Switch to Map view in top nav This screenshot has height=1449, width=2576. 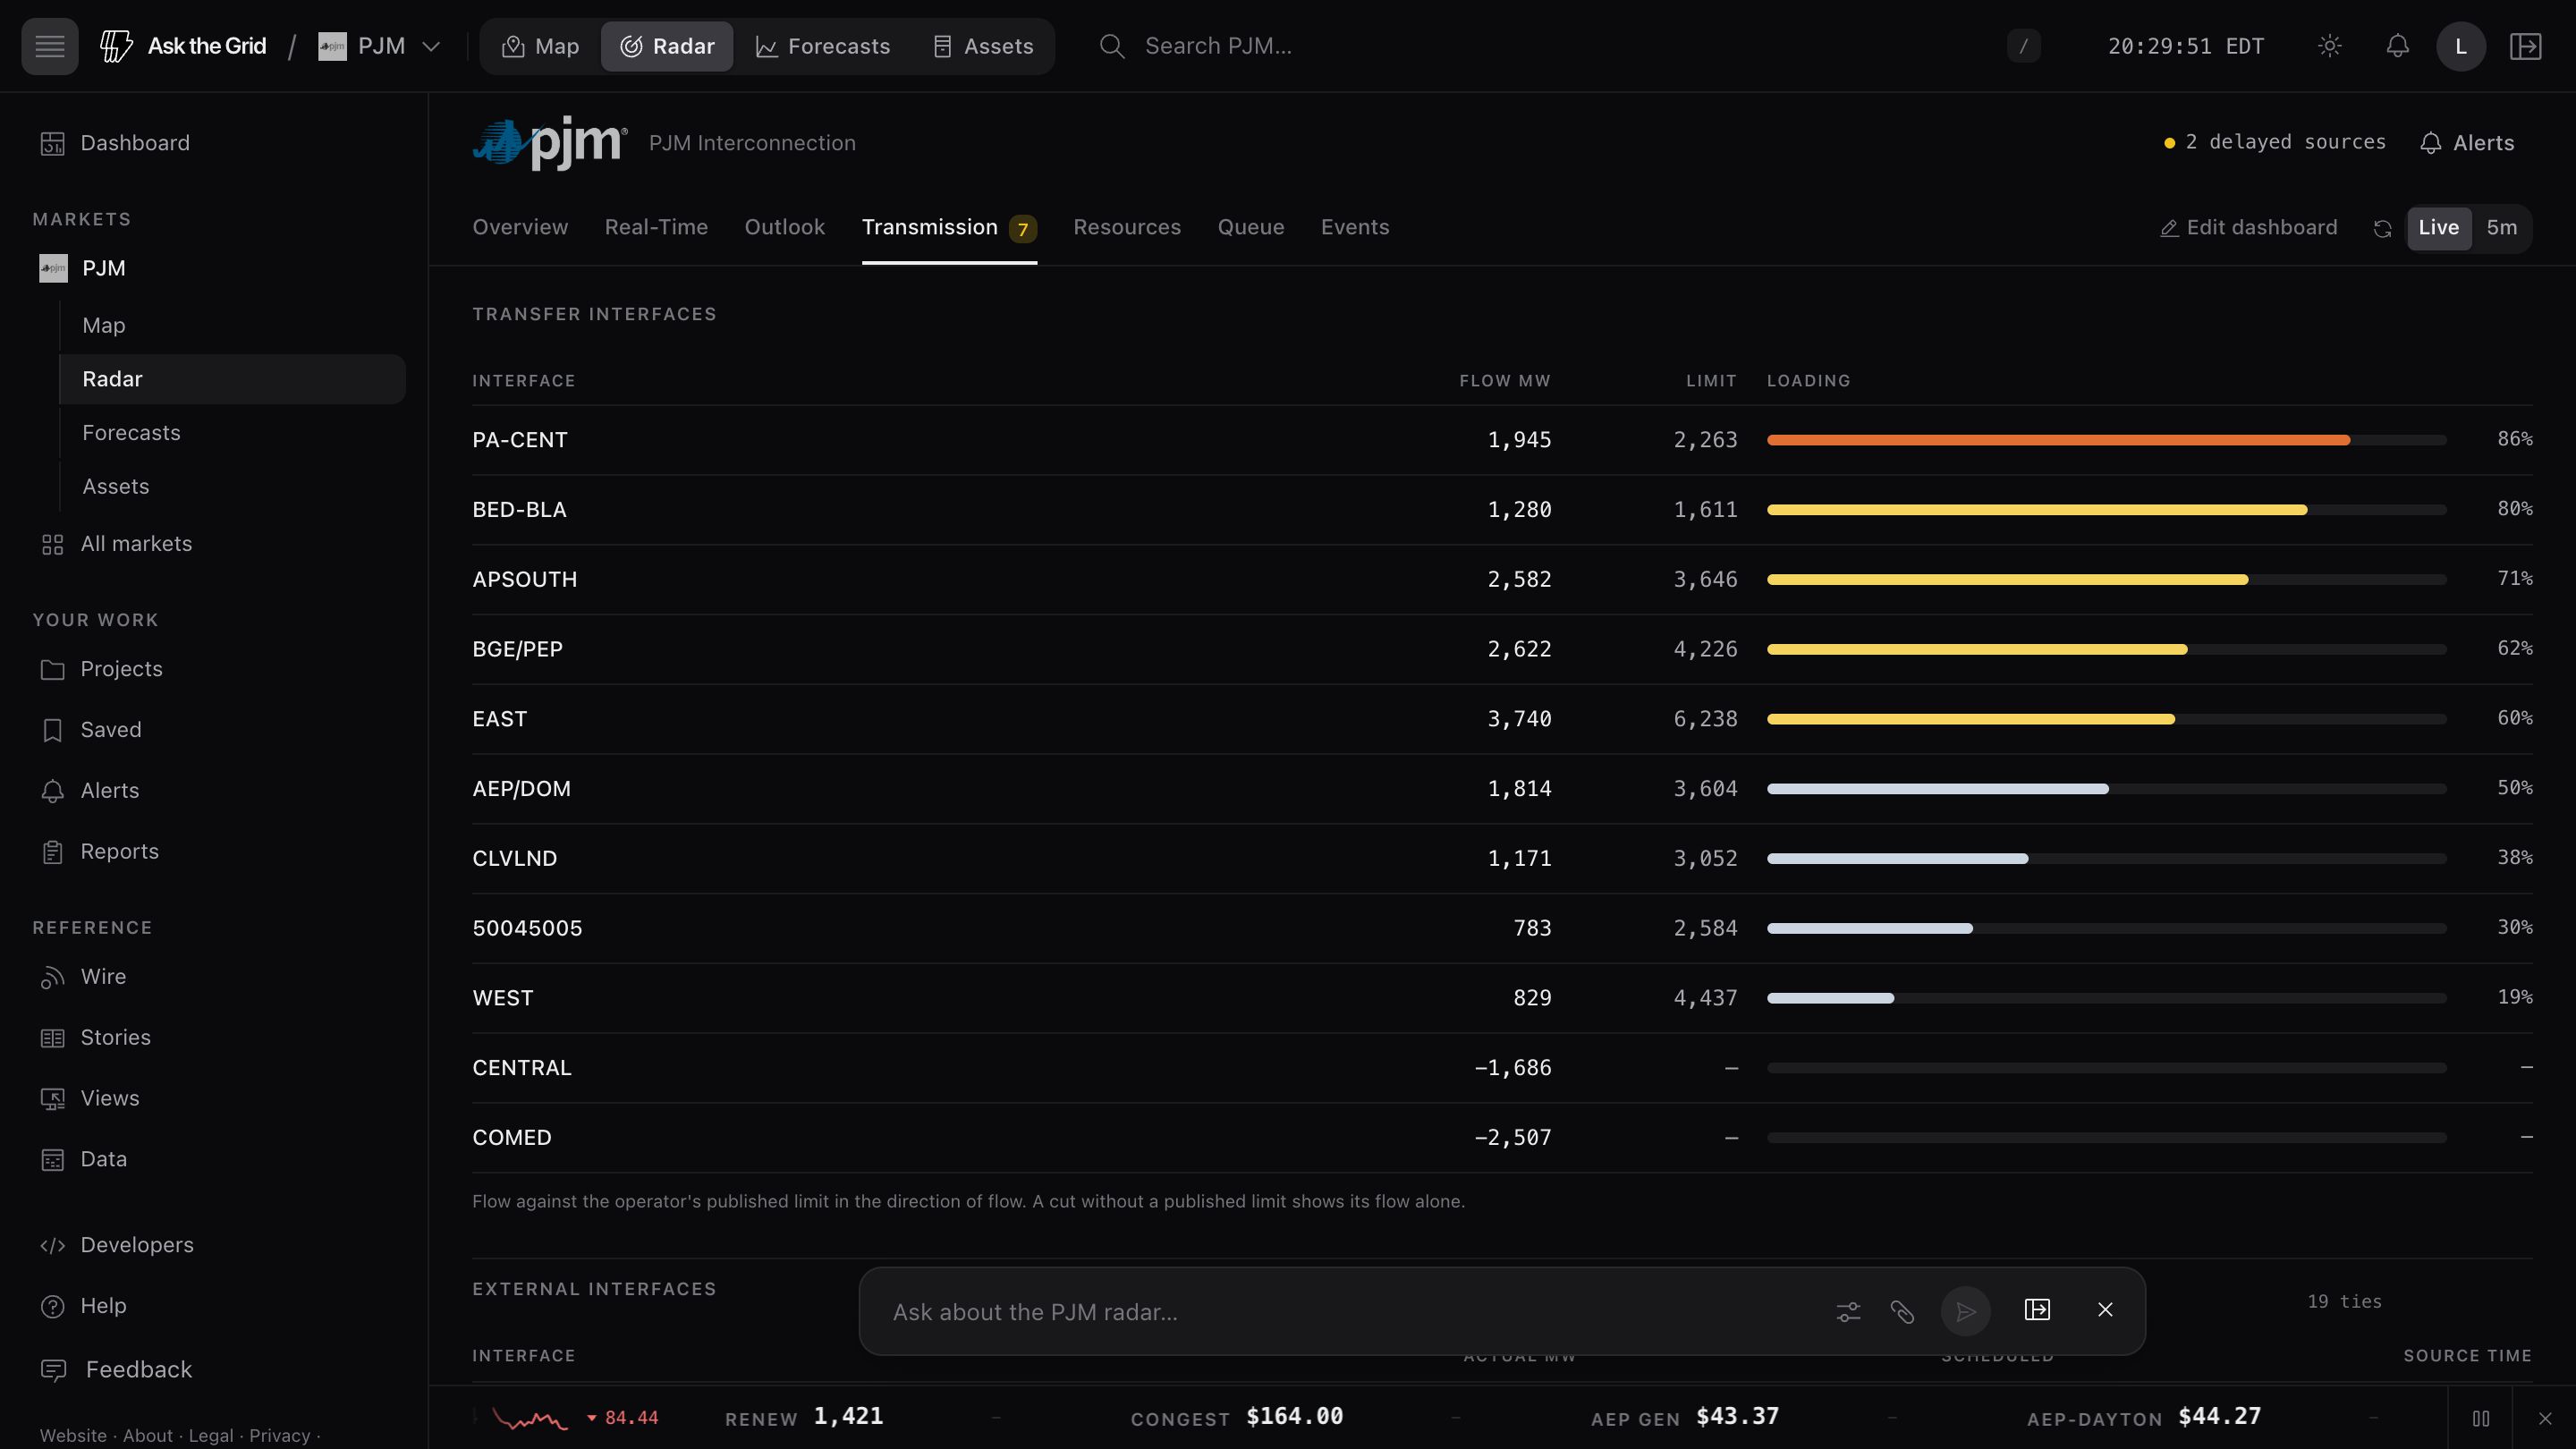541,46
